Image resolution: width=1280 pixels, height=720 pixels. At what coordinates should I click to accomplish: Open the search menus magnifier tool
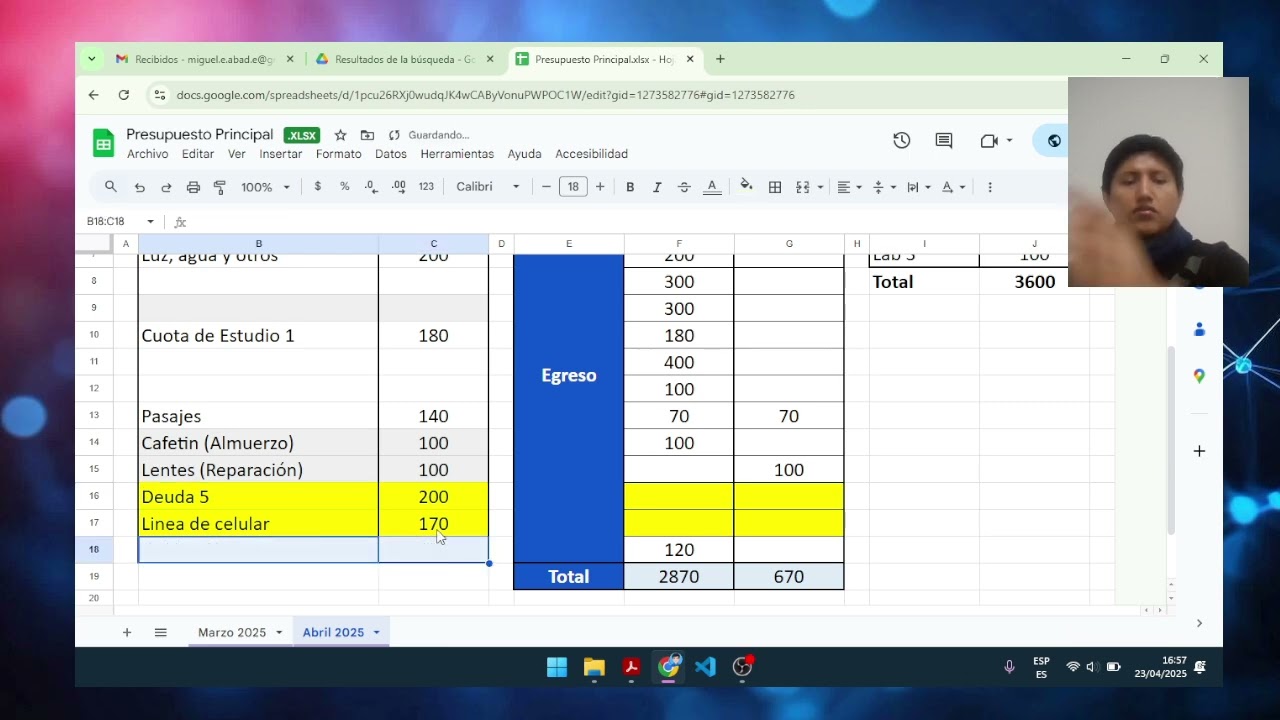point(111,187)
